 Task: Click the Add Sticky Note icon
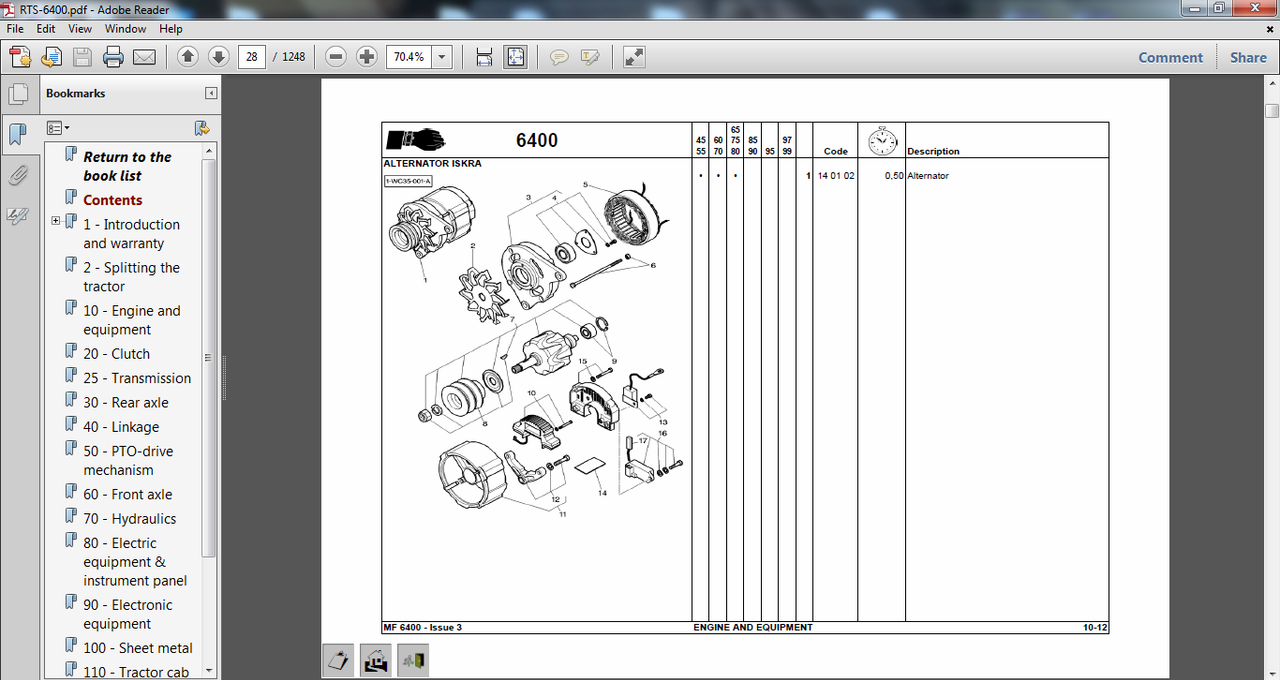(559, 57)
